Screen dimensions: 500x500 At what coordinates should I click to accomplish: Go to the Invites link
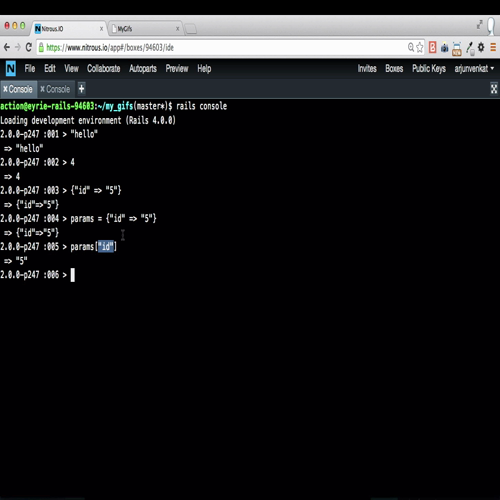(367, 69)
